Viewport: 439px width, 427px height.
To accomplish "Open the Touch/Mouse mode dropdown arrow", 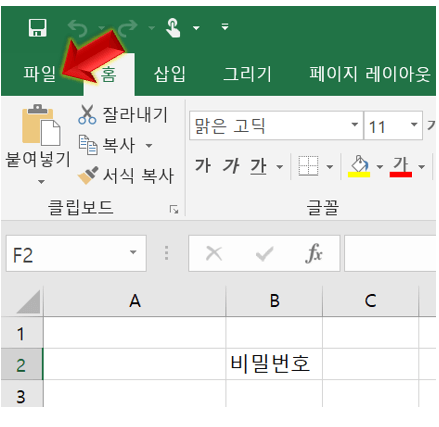I will pyautogui.click(x=196, y=28).
